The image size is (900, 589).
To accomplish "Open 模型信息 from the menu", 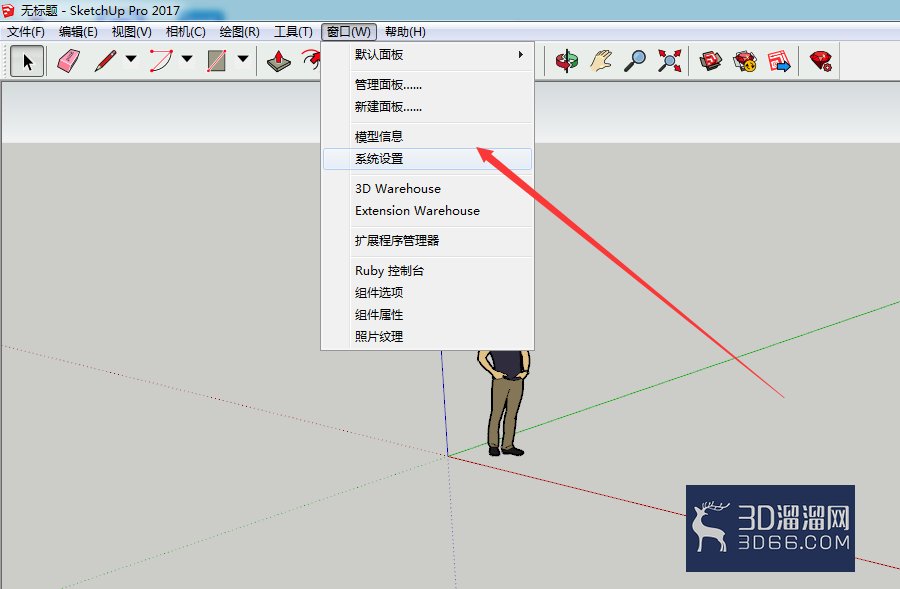I will point(428,137).
